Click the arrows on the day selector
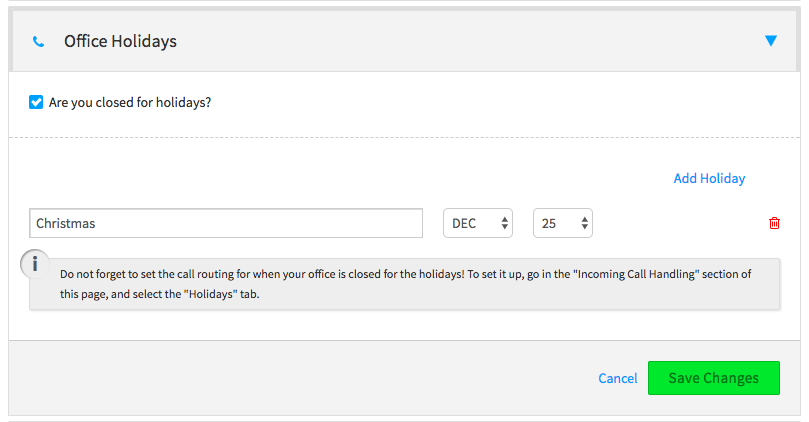Screen dimensions: 809x422 pos(585,223)
